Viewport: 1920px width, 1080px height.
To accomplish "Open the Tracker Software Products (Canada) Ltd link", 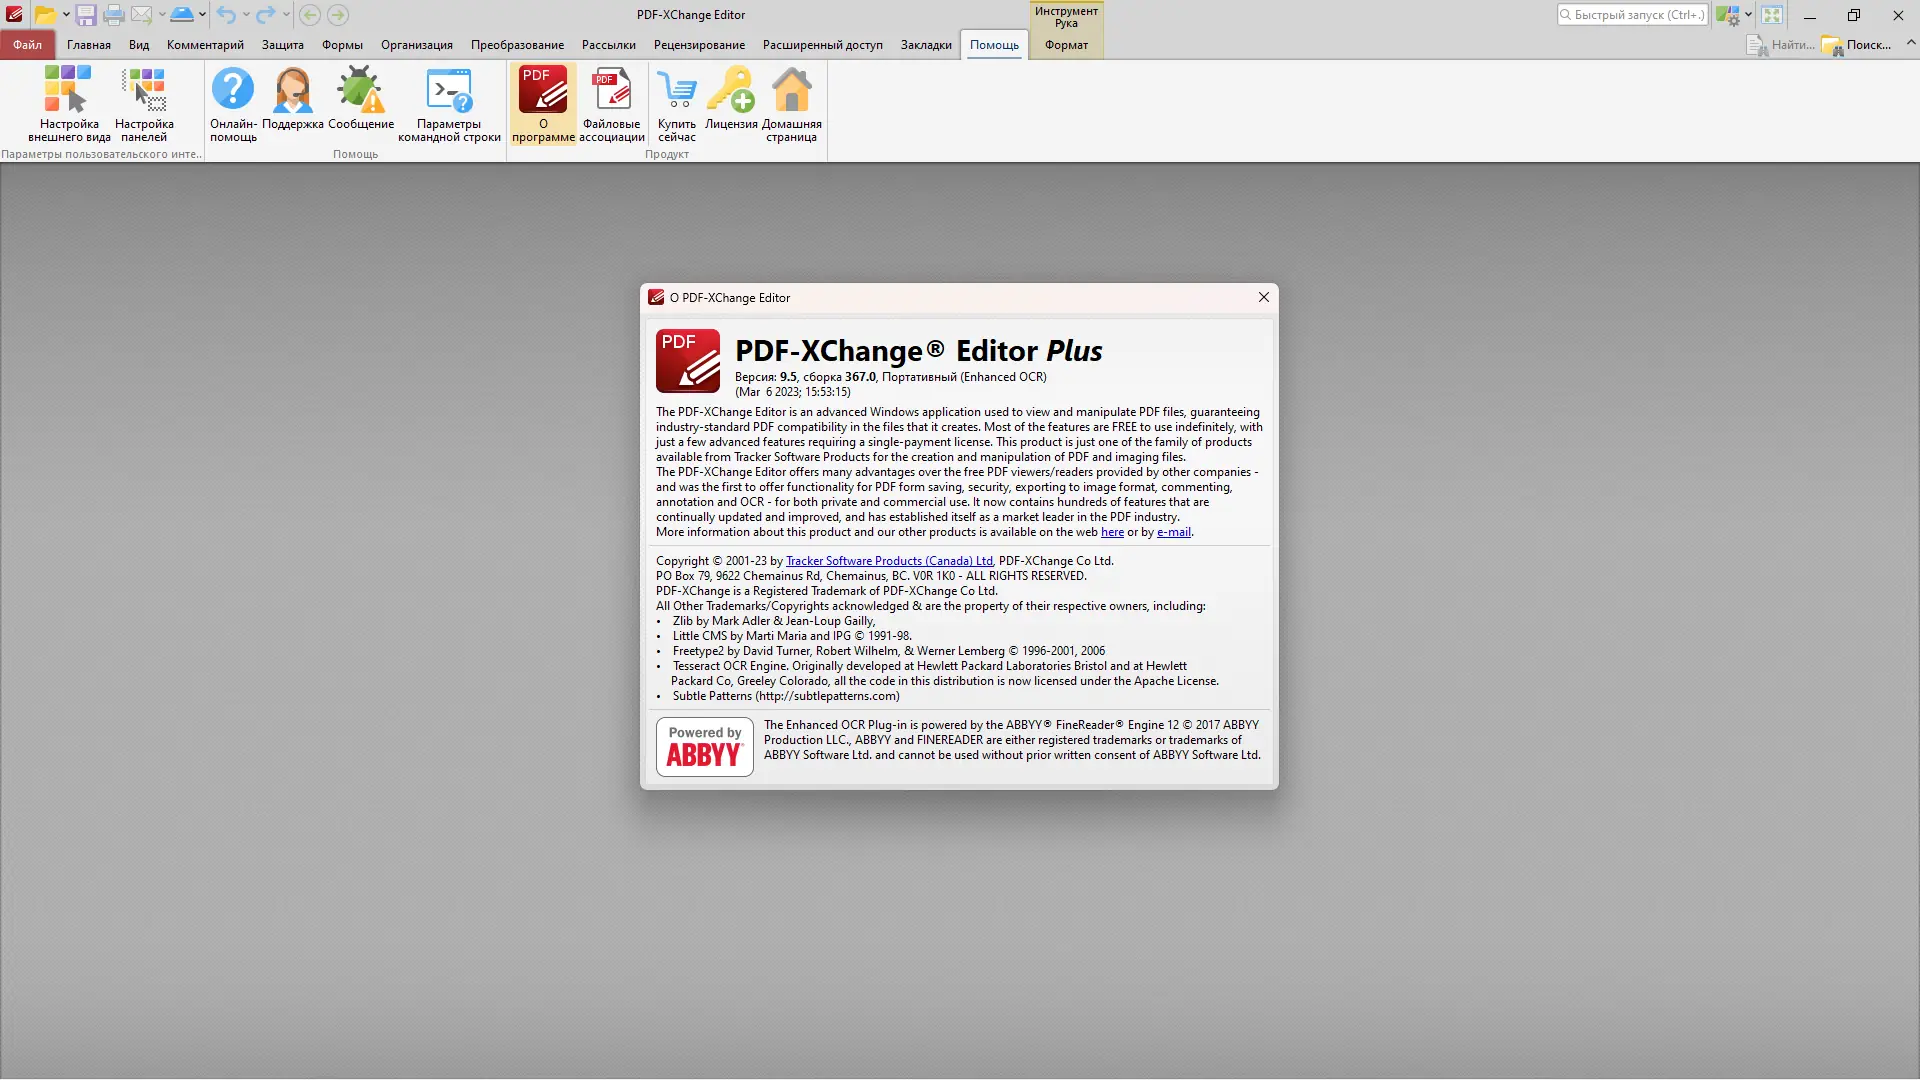I will click(889, 561).
